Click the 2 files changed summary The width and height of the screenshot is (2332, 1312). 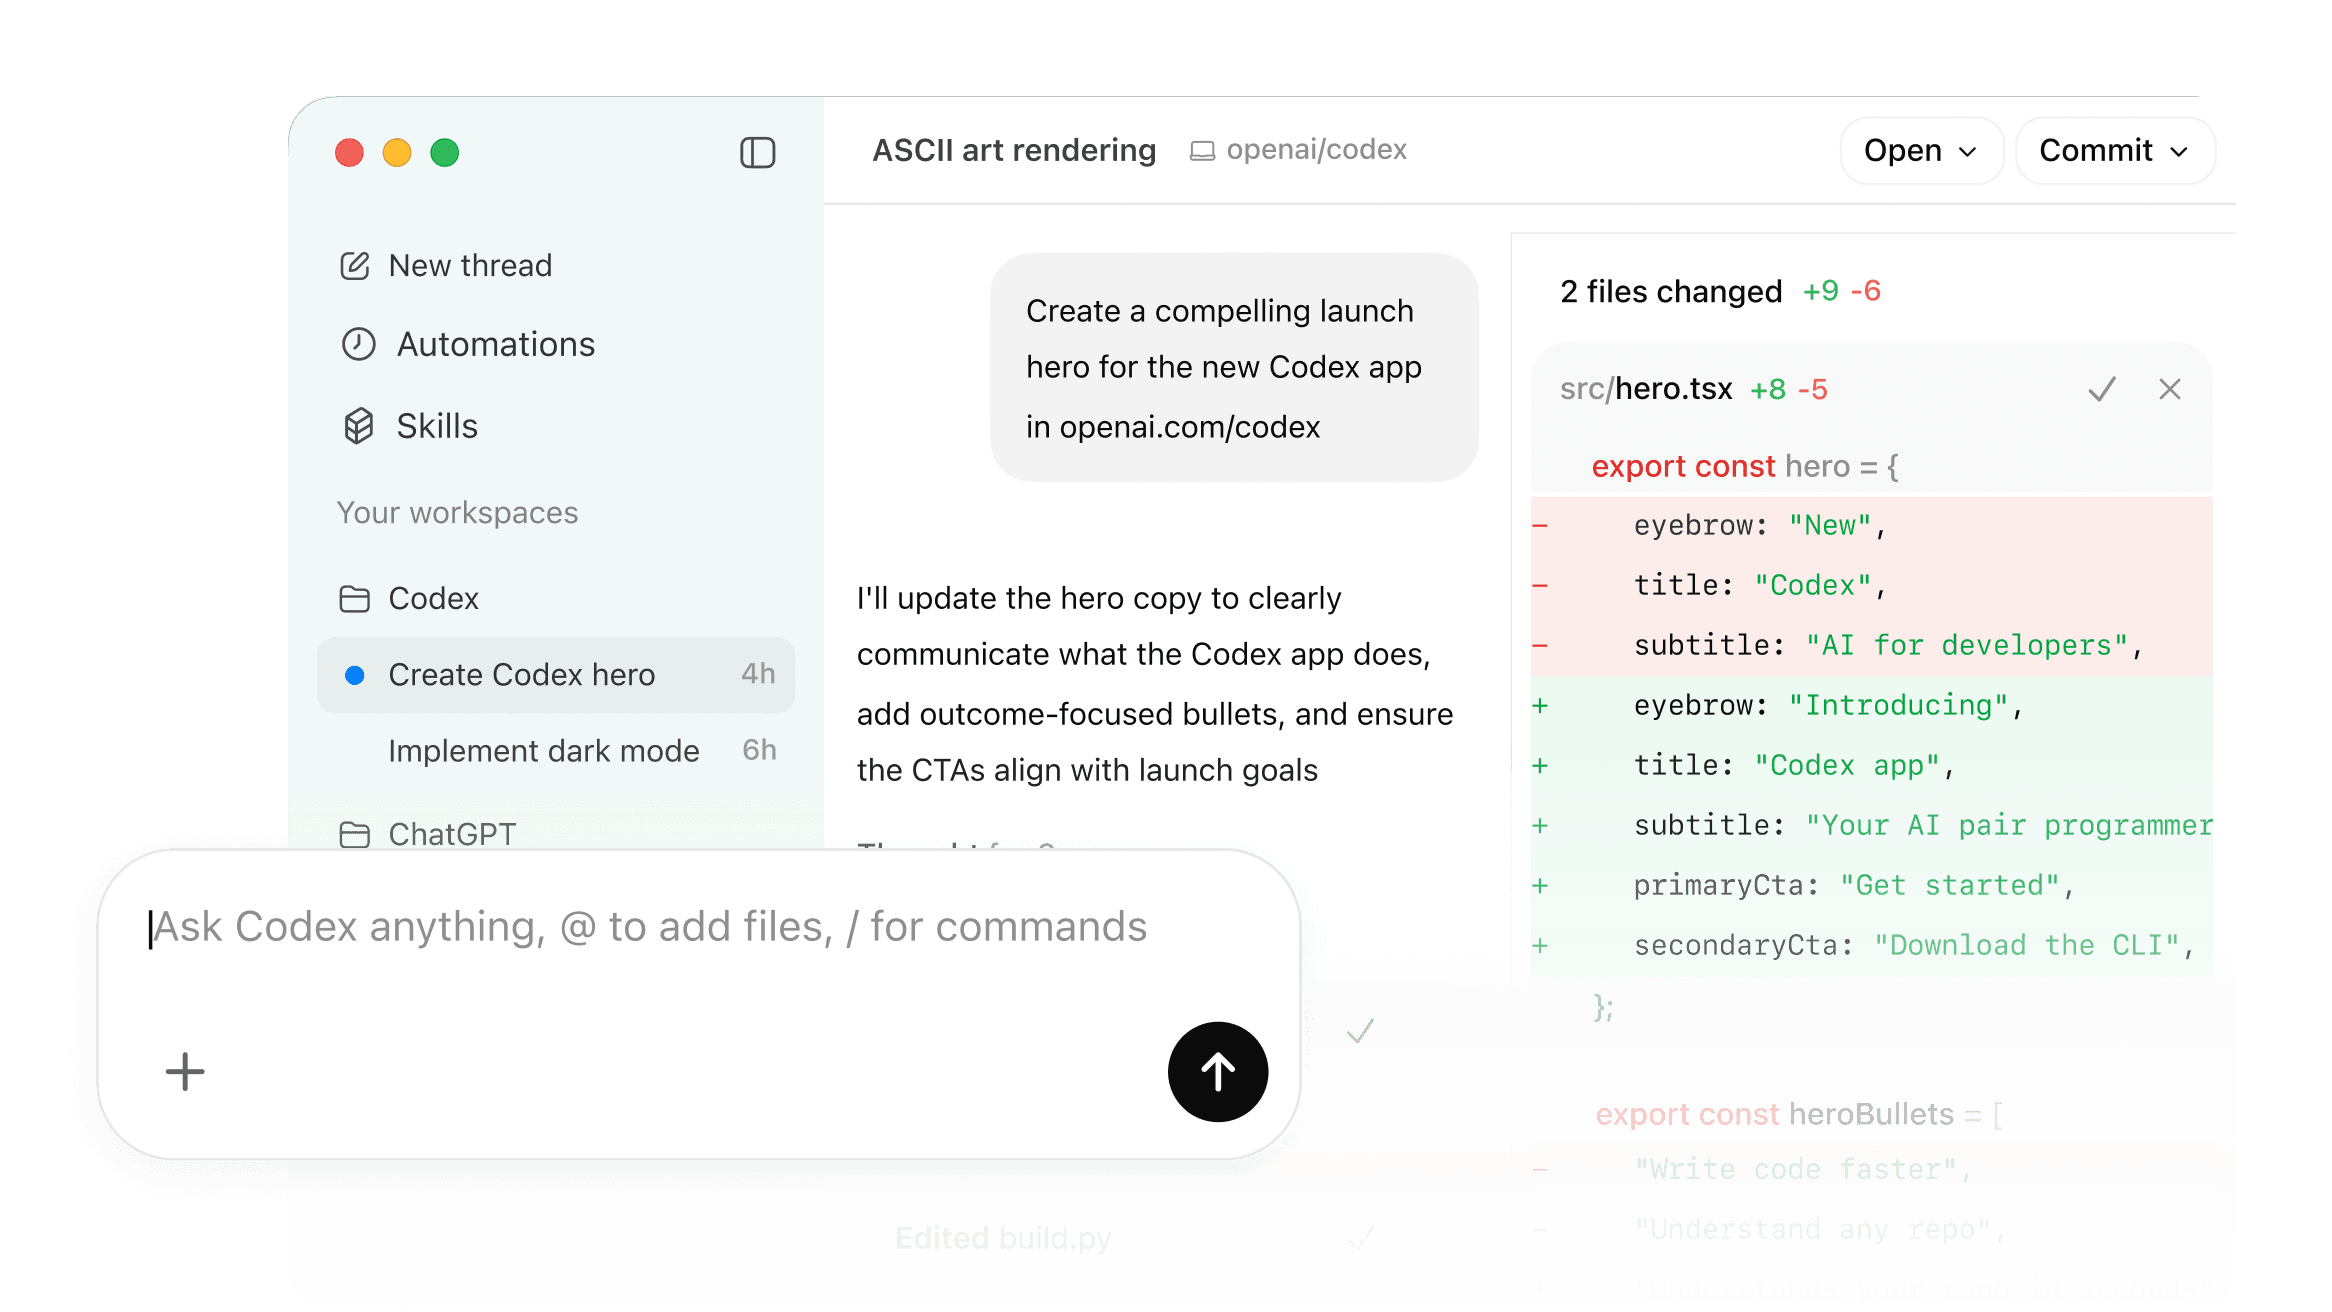(x=1672, y=291)
